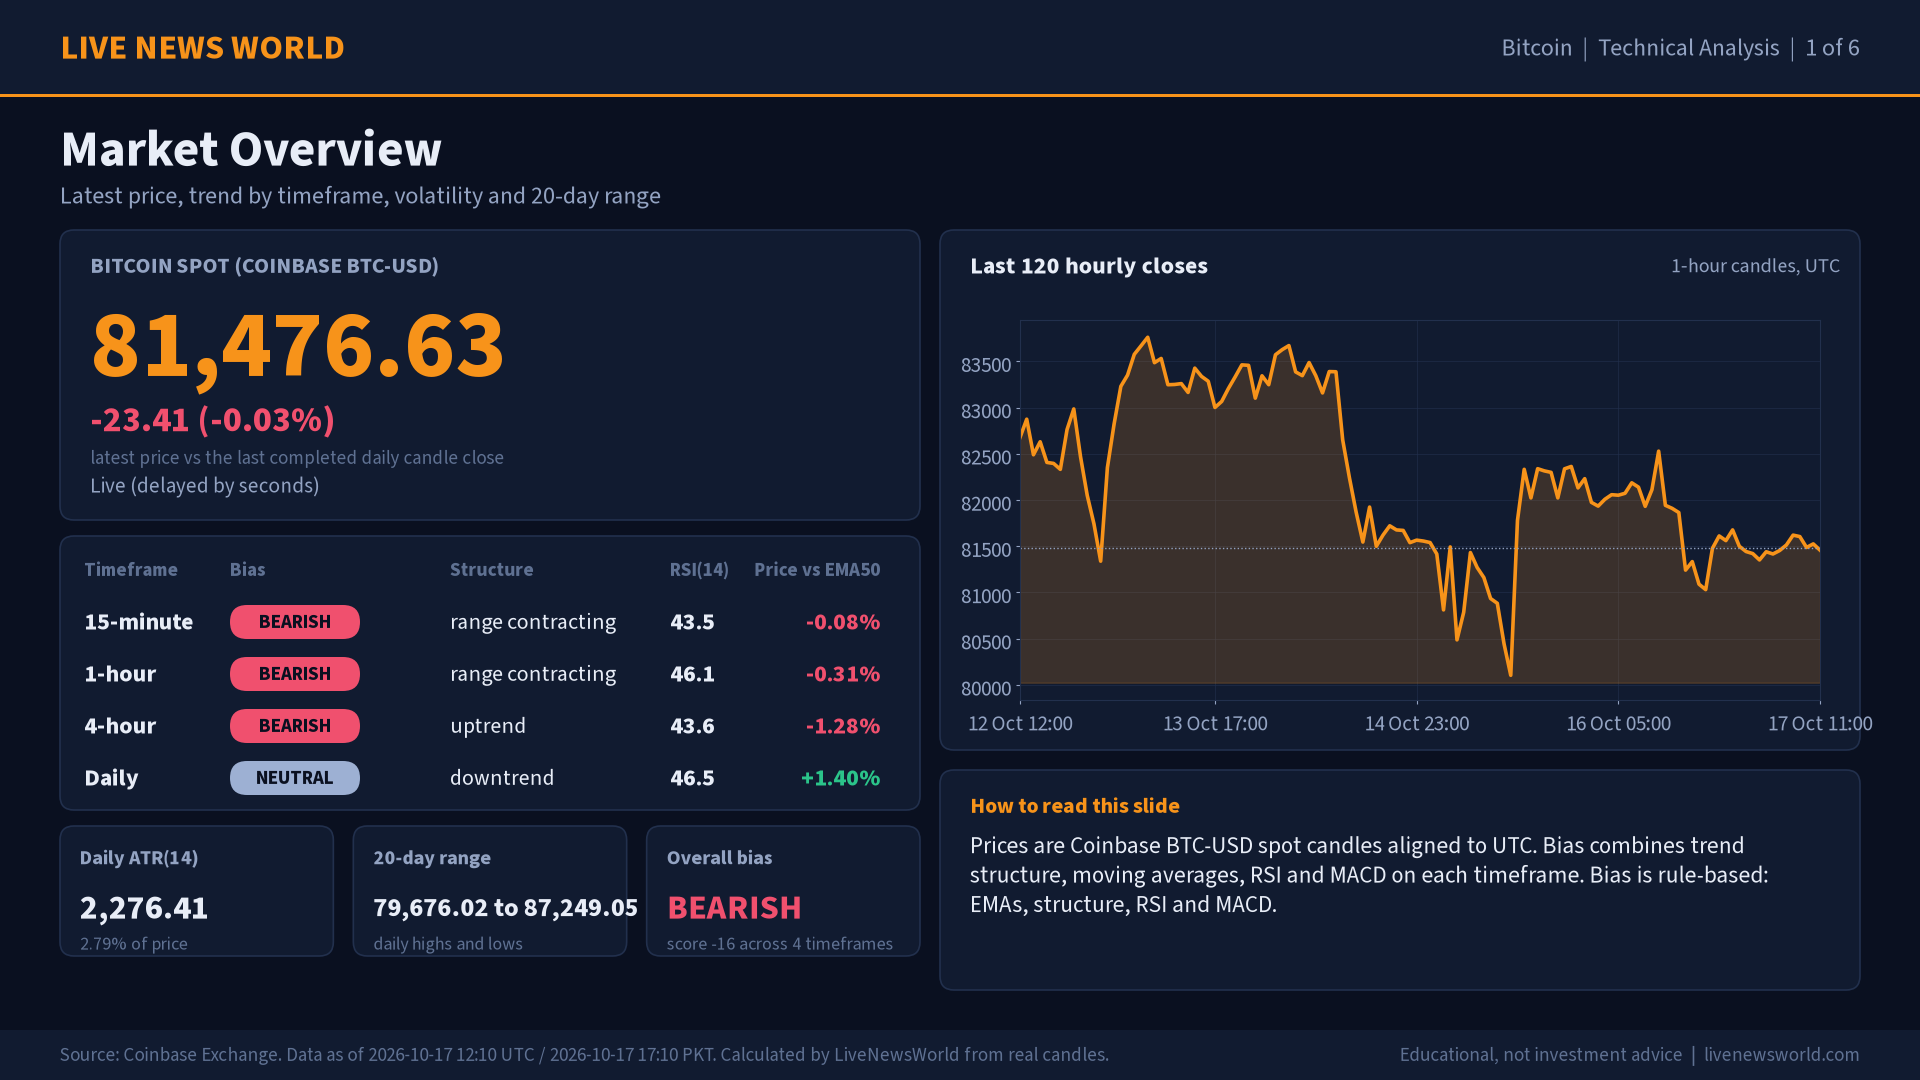Viewport: 1920px width, 1080px height.
Task: Click the 80000 y-axis label
Action: point(986,689)
